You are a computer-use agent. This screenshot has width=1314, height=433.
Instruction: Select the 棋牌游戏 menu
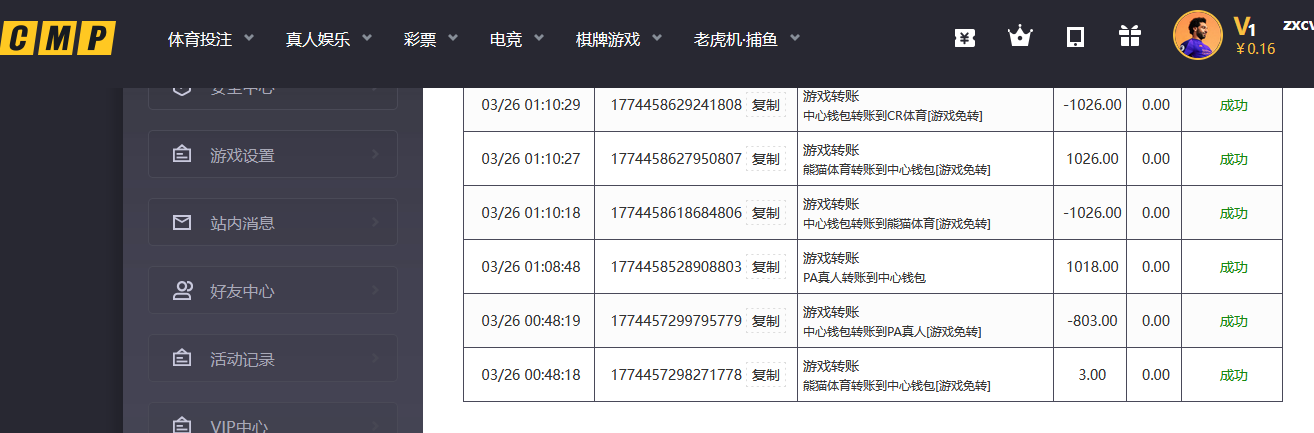619,39
